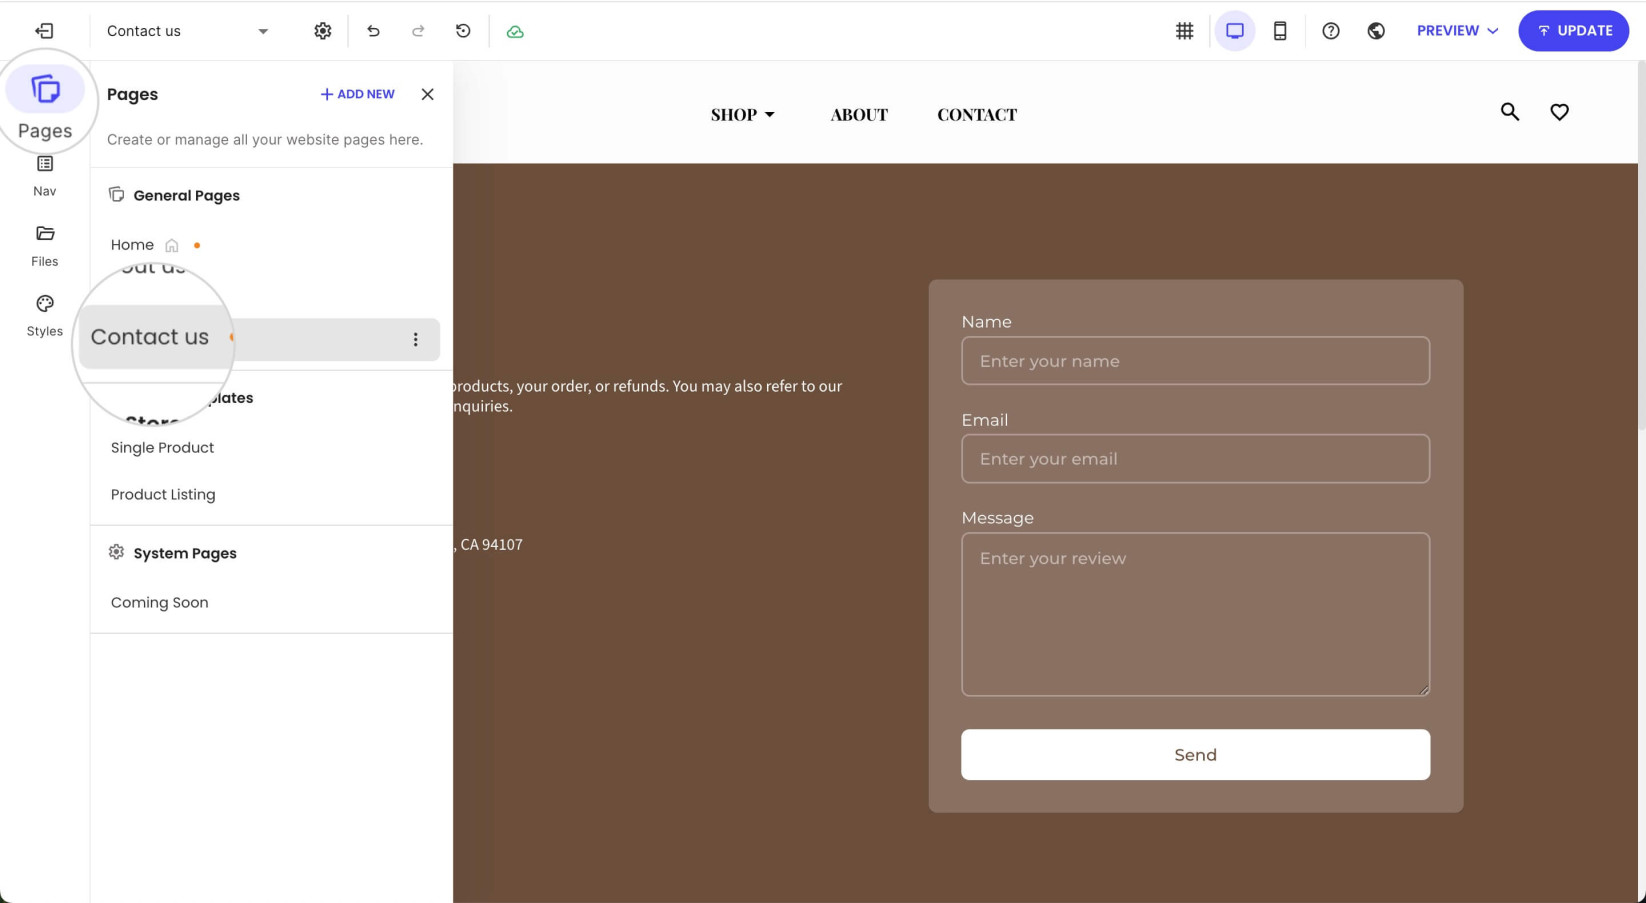Click the globe site icon
This screenshot has height=903, width=1646.
click(x=1376, y=31)
